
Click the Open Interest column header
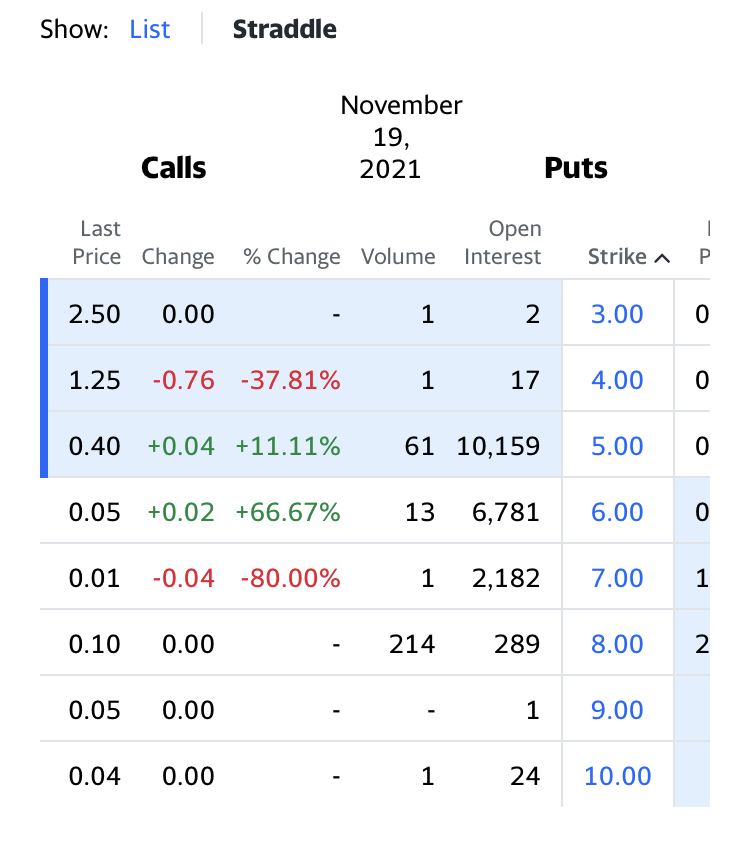coord(503,243)
